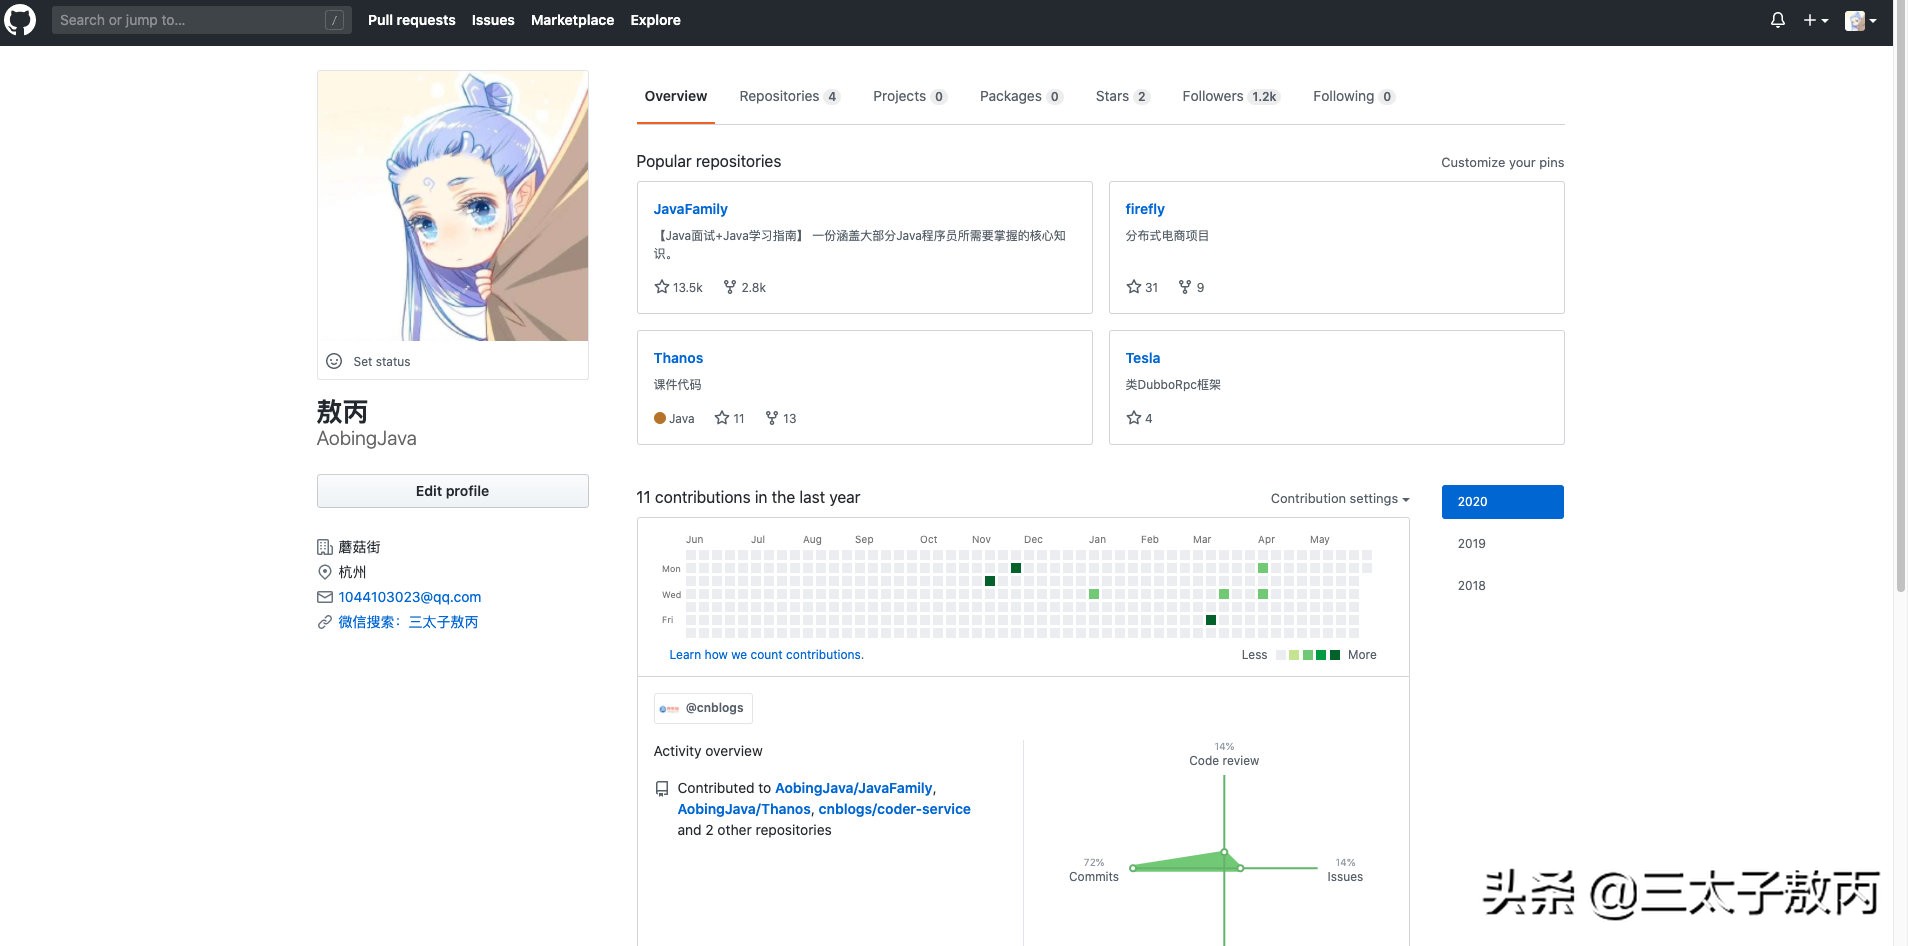Viewport: 1908px width, 946px height.
Task: Open the notifications bell
Action: click(x=1777, y=20)
